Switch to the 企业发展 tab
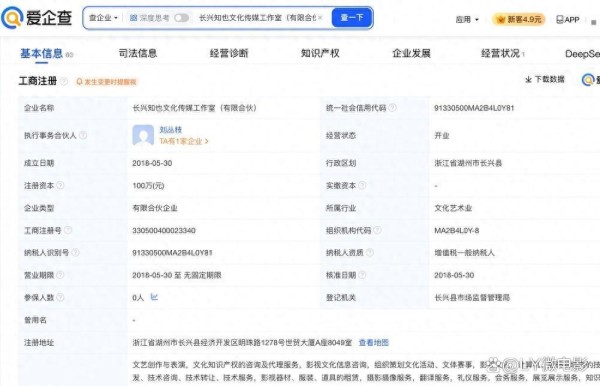 pos(411,53)
